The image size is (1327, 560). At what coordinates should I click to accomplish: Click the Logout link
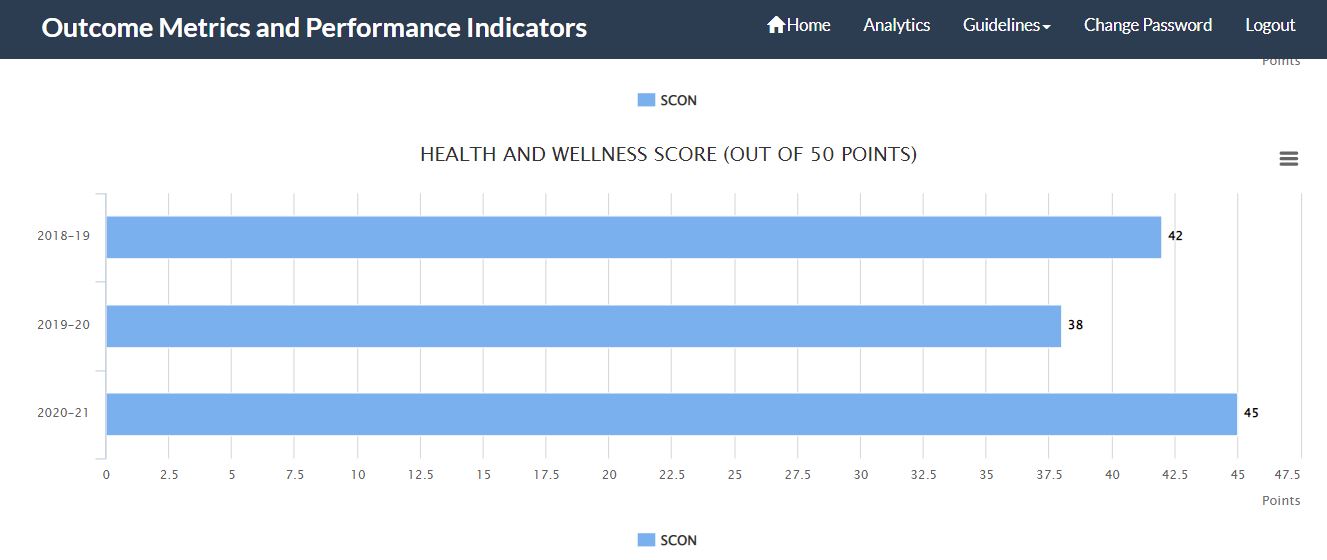(x=1270, y=25)
